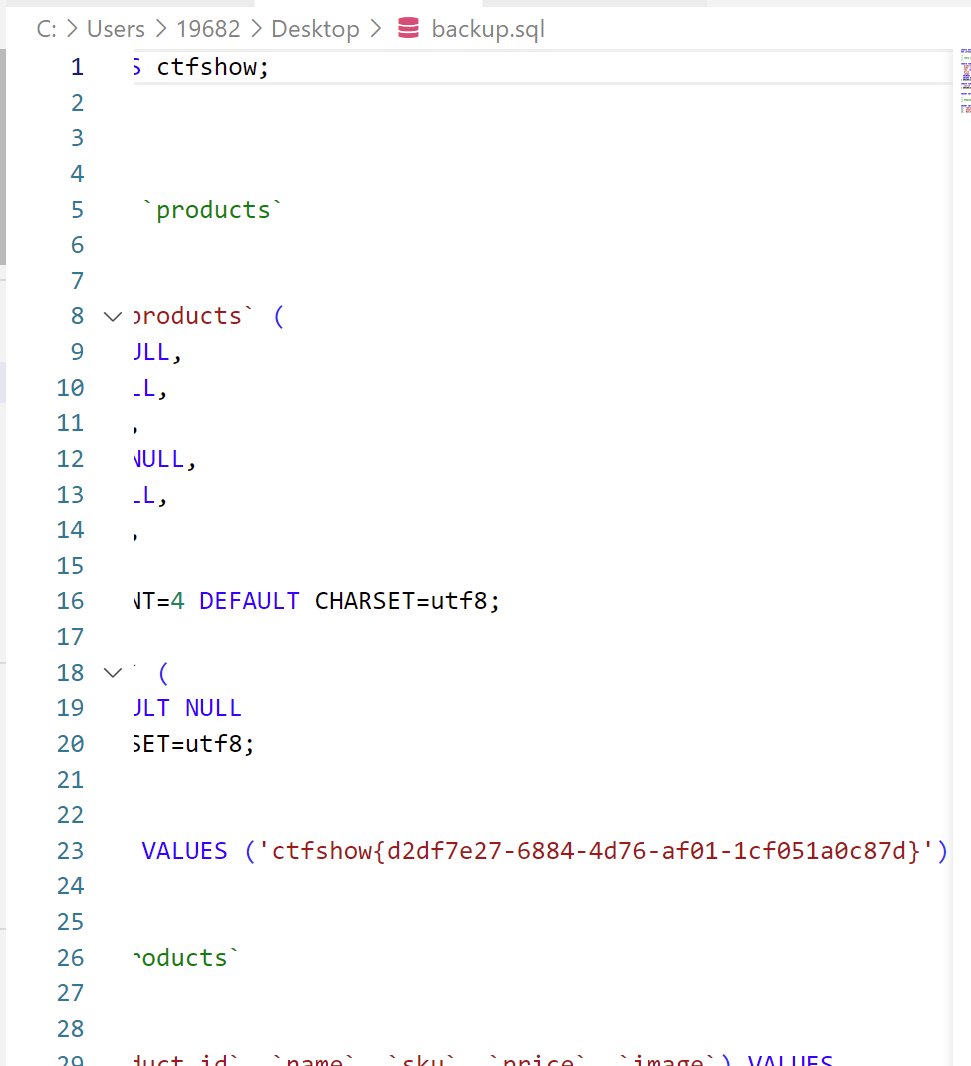The width and height of the screenshot is (971, 1066).
Task: Click line number 16 in the gutter
Action: pos(71,601)
